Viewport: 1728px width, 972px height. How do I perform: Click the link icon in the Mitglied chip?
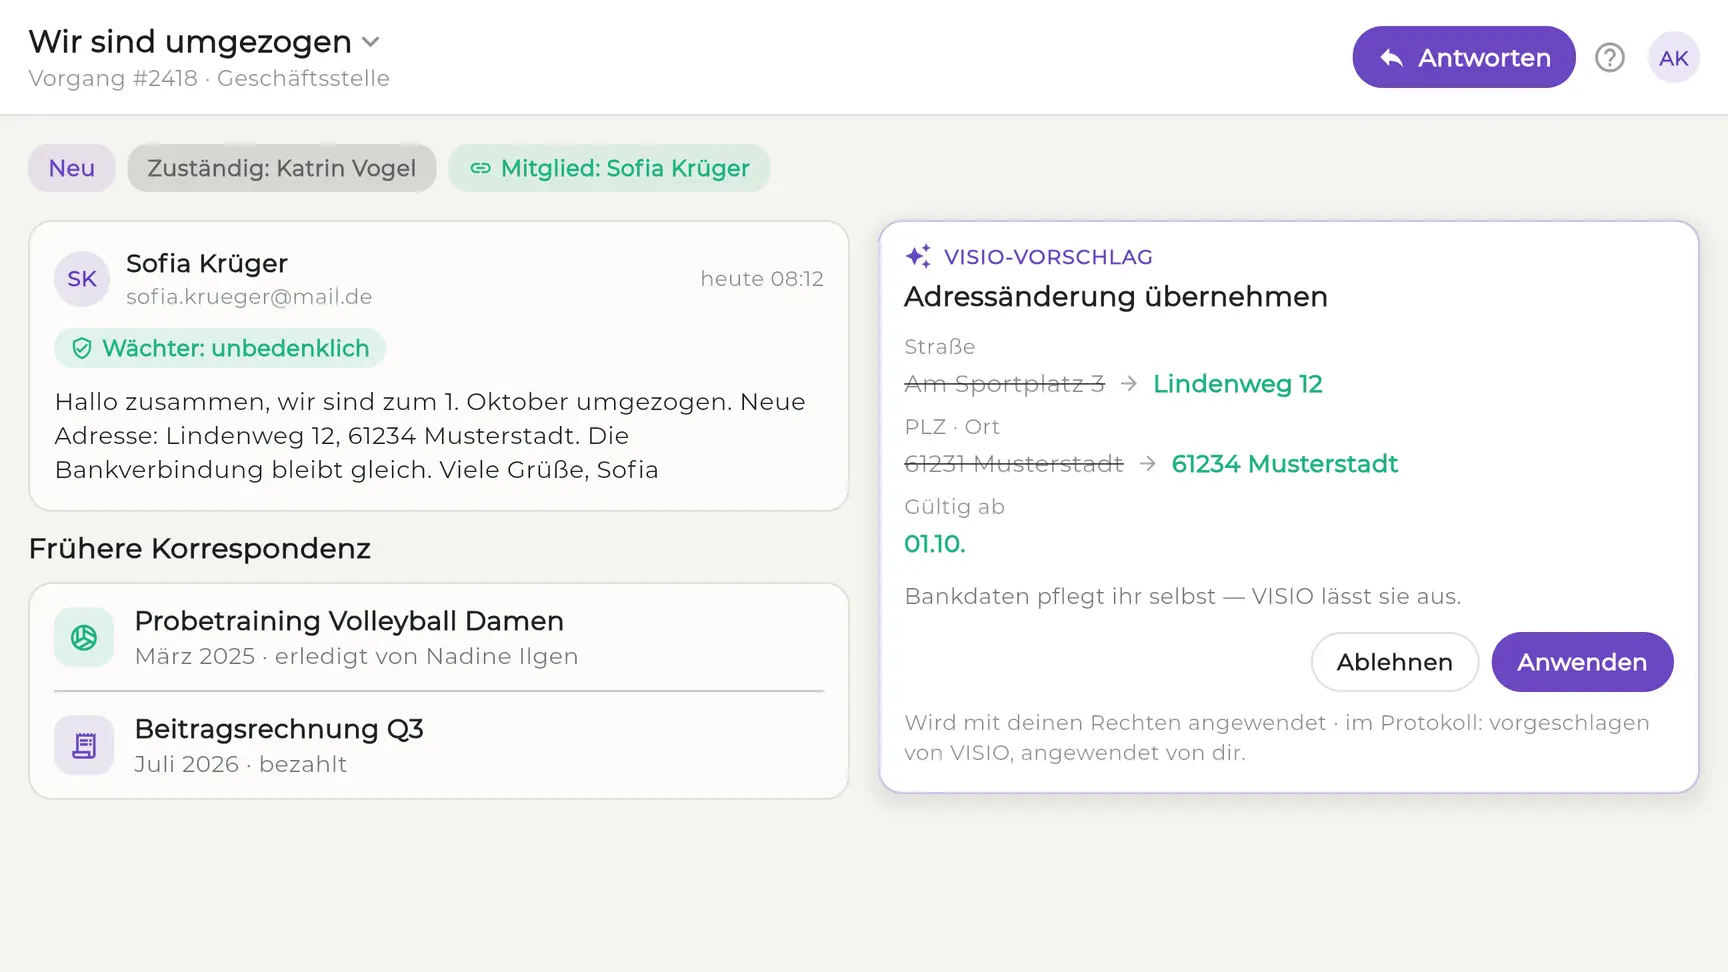[480, 168]
